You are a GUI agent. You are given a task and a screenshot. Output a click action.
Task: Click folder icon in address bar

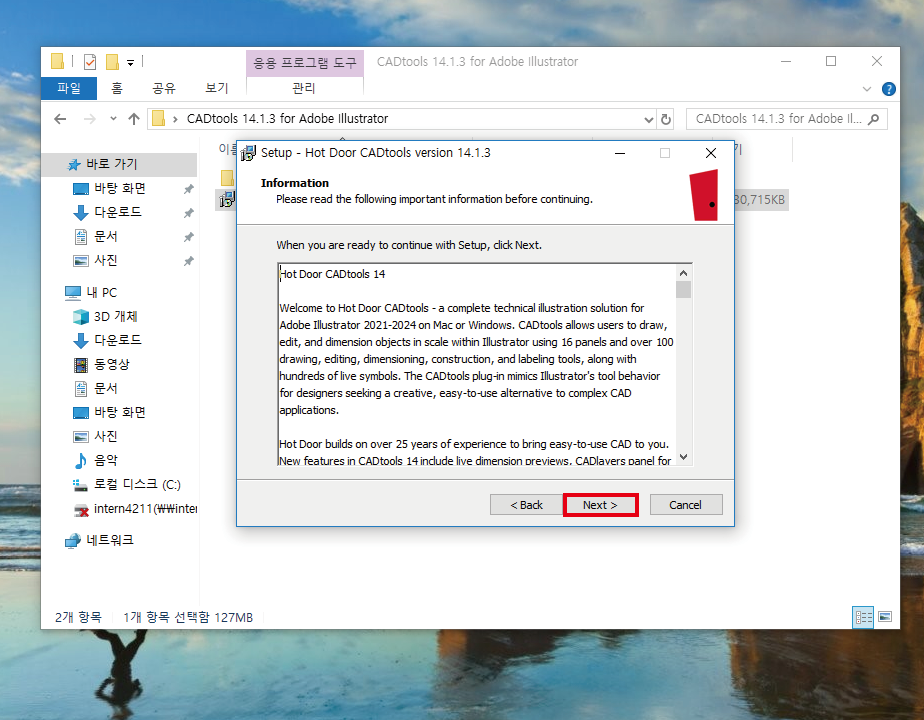[x=159, y=119]
